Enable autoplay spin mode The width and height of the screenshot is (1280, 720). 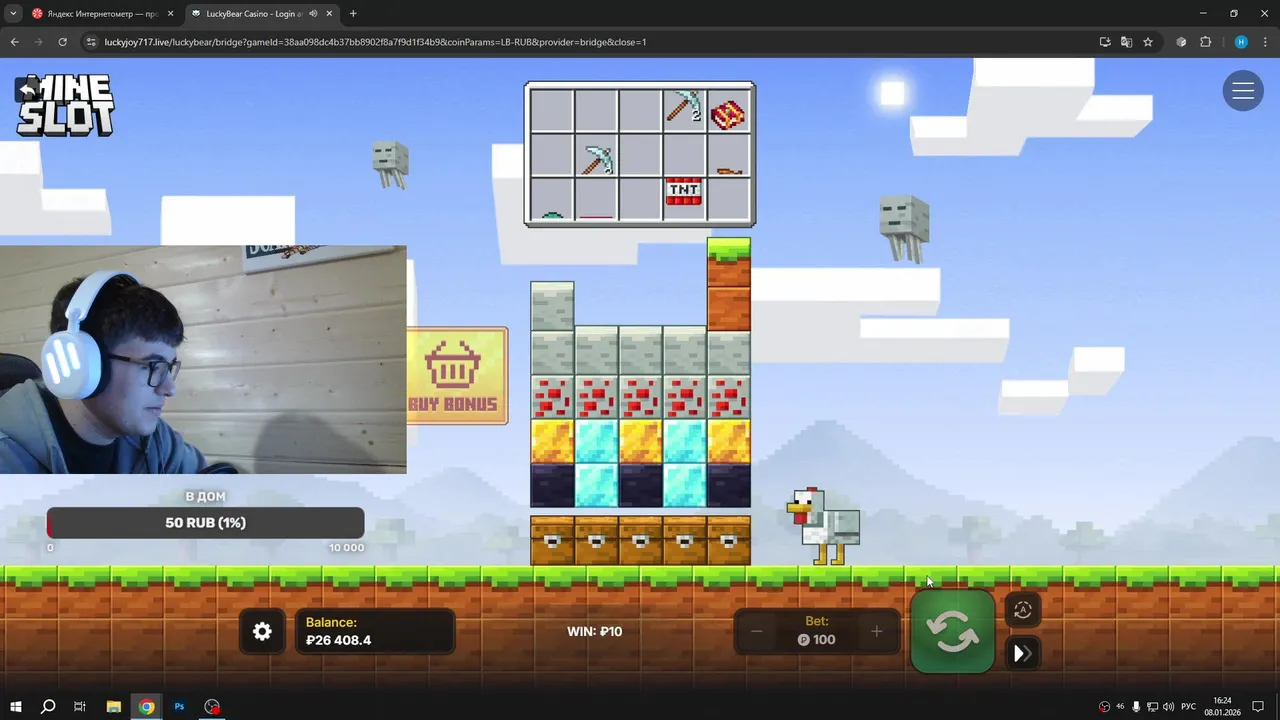(1023, 610)
